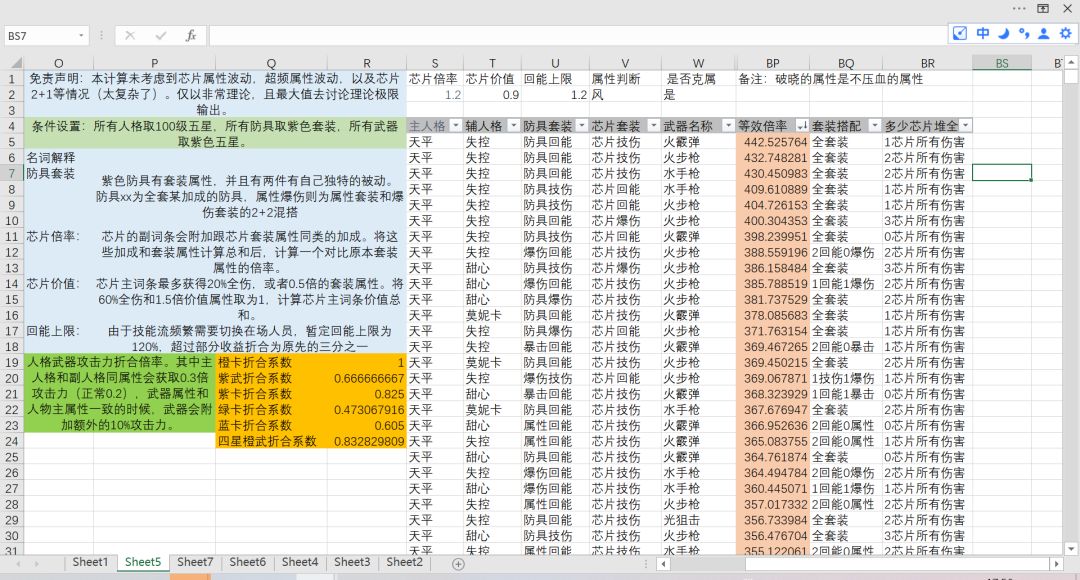Image resolution: width=1080 pixels, height=580 pixels.
Task: Select the cell with value 432.748281
Action: click(773, 158)
